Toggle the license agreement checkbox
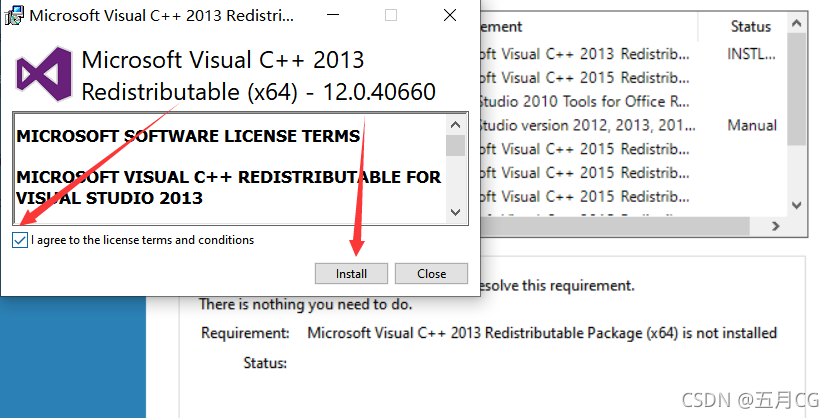The width and height of the screenshot is (834, 418). click(20, 240)
